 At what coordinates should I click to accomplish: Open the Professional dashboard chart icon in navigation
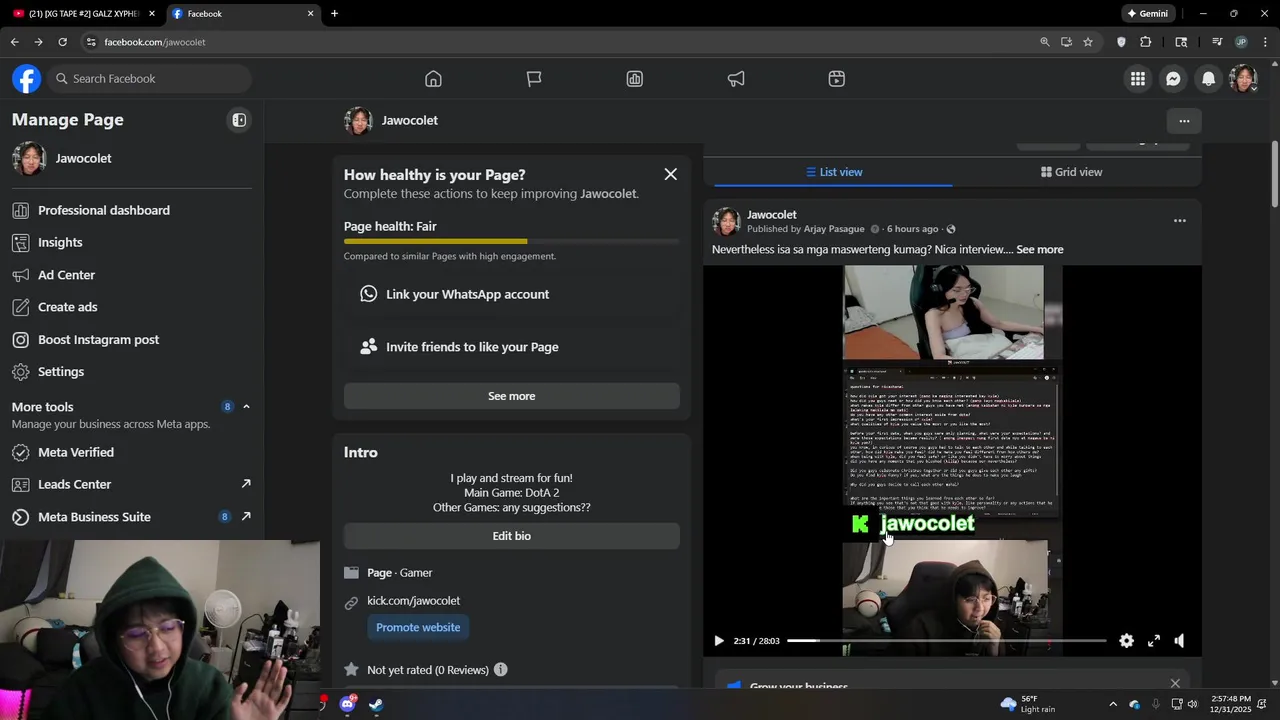635,79
